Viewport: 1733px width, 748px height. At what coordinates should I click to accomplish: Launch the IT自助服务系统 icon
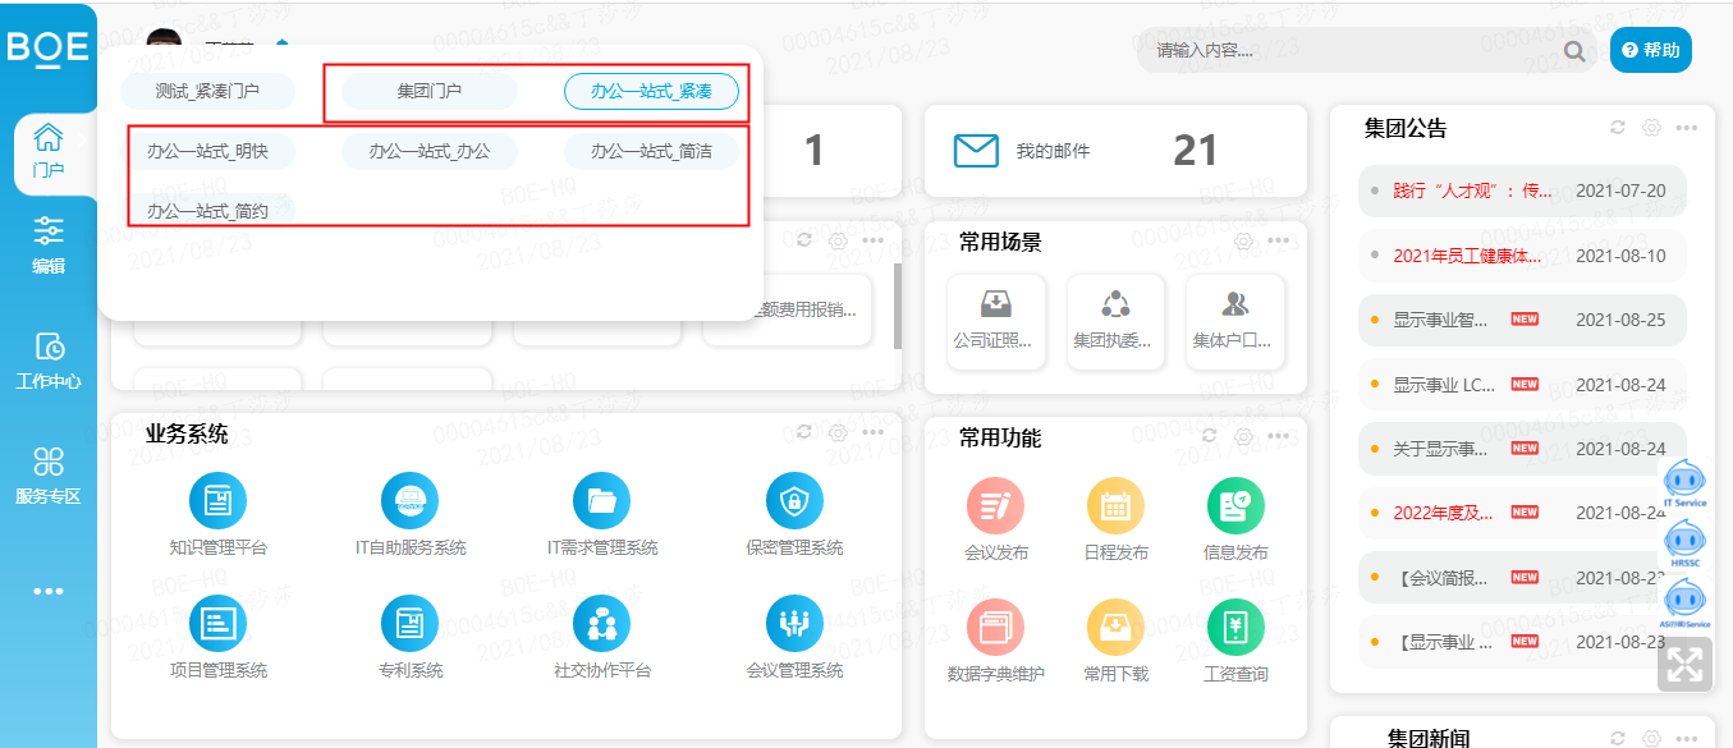click(x=410, y=500)
